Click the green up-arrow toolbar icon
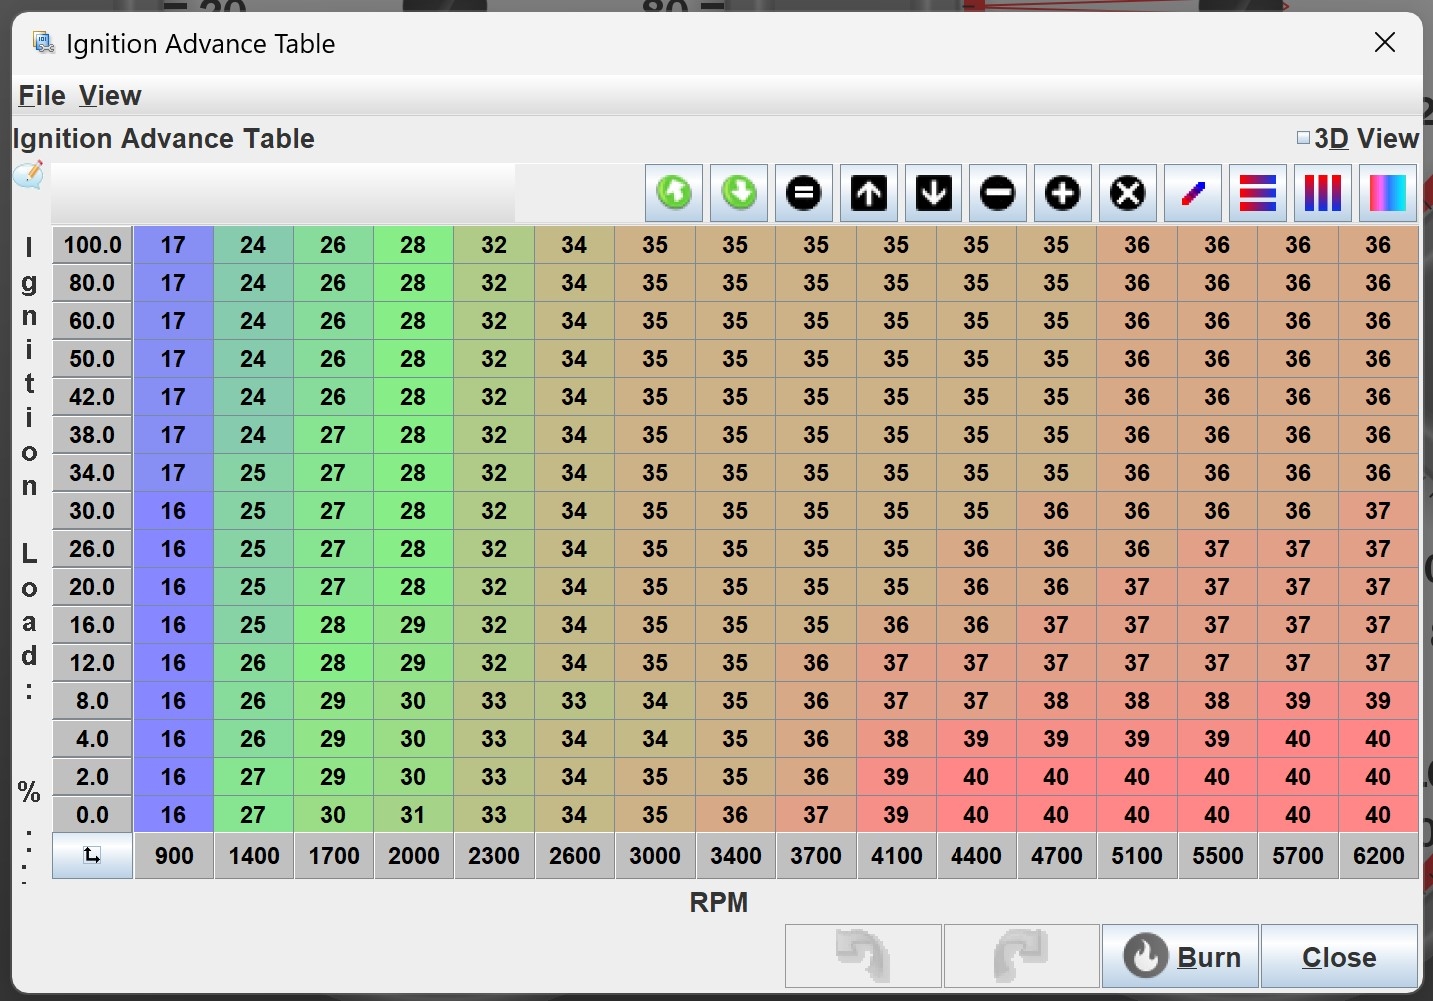Viewport: 1433px width, 1001px height. (674, 193)
